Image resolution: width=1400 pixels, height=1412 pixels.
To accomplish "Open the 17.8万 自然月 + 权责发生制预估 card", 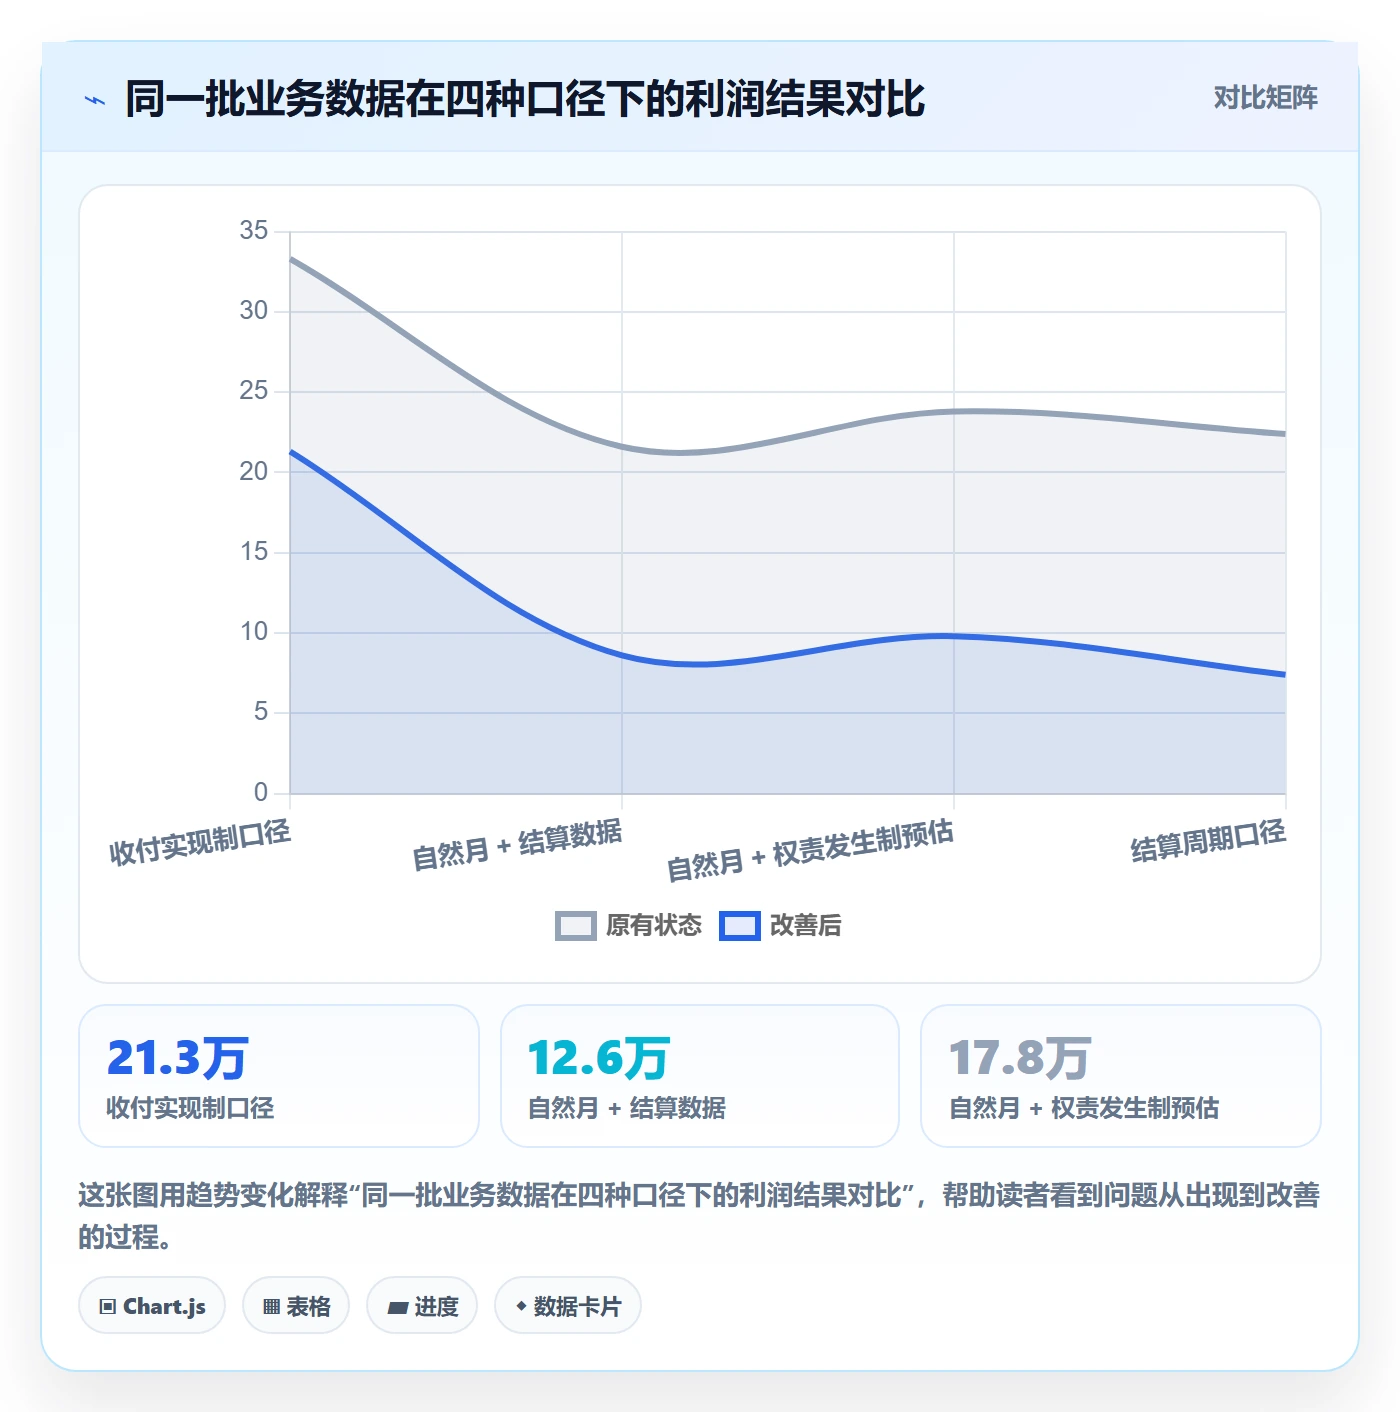I will tap(1121, 1076).
